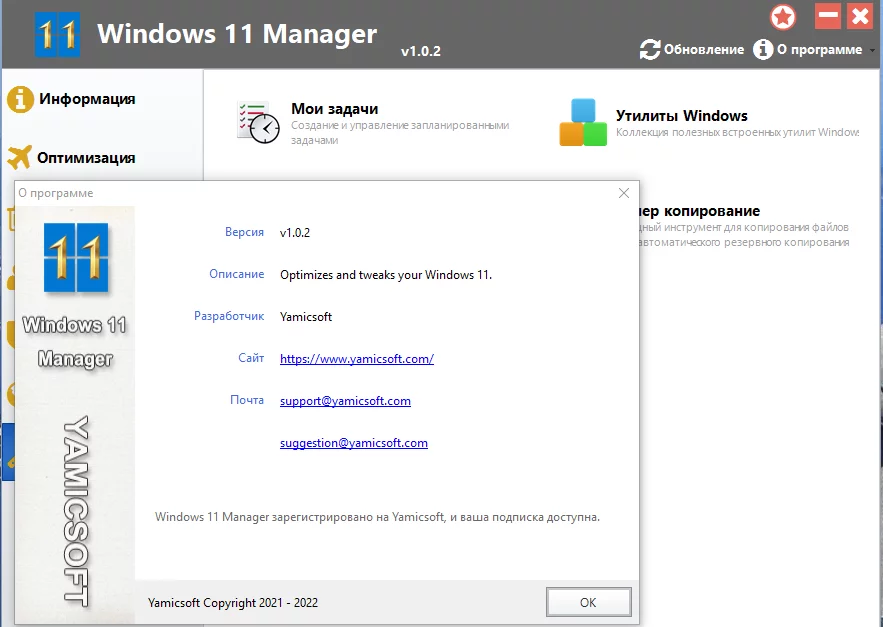The image size is (883, 627).
Task: Expand the dropdown arrow next to О программе
Action: (x=872, y=51)
